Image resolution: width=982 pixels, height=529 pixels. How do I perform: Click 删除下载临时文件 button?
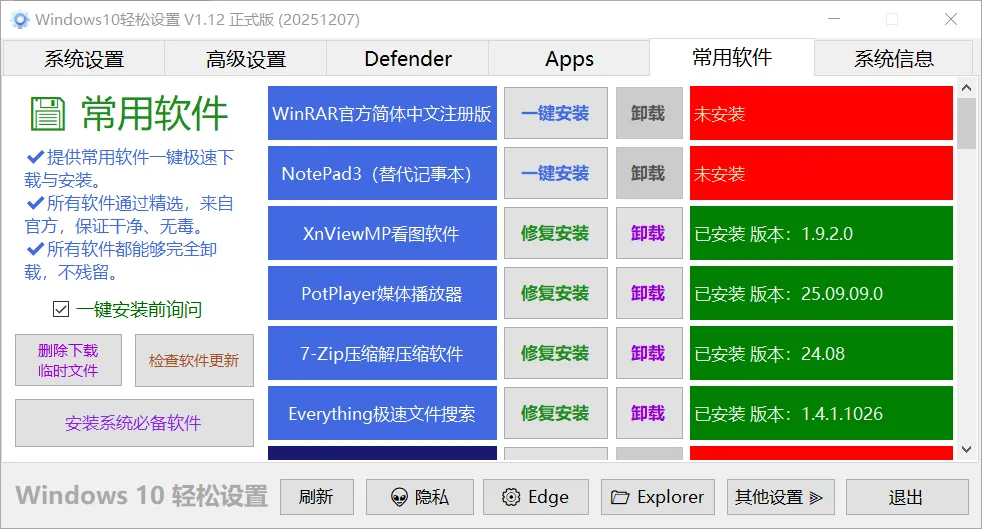(x=68, y=361)
